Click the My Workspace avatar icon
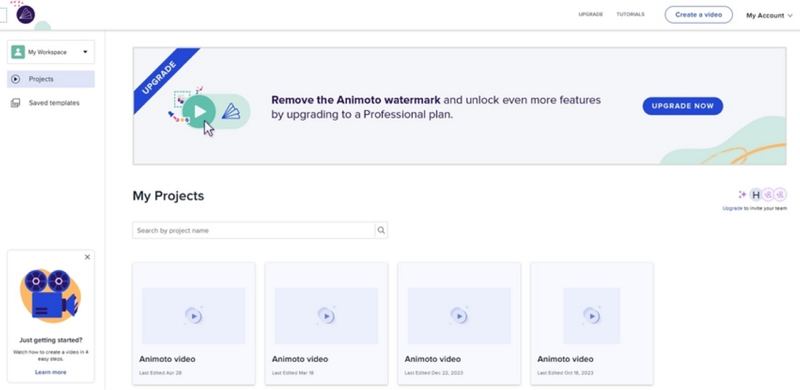 [18, 52]
